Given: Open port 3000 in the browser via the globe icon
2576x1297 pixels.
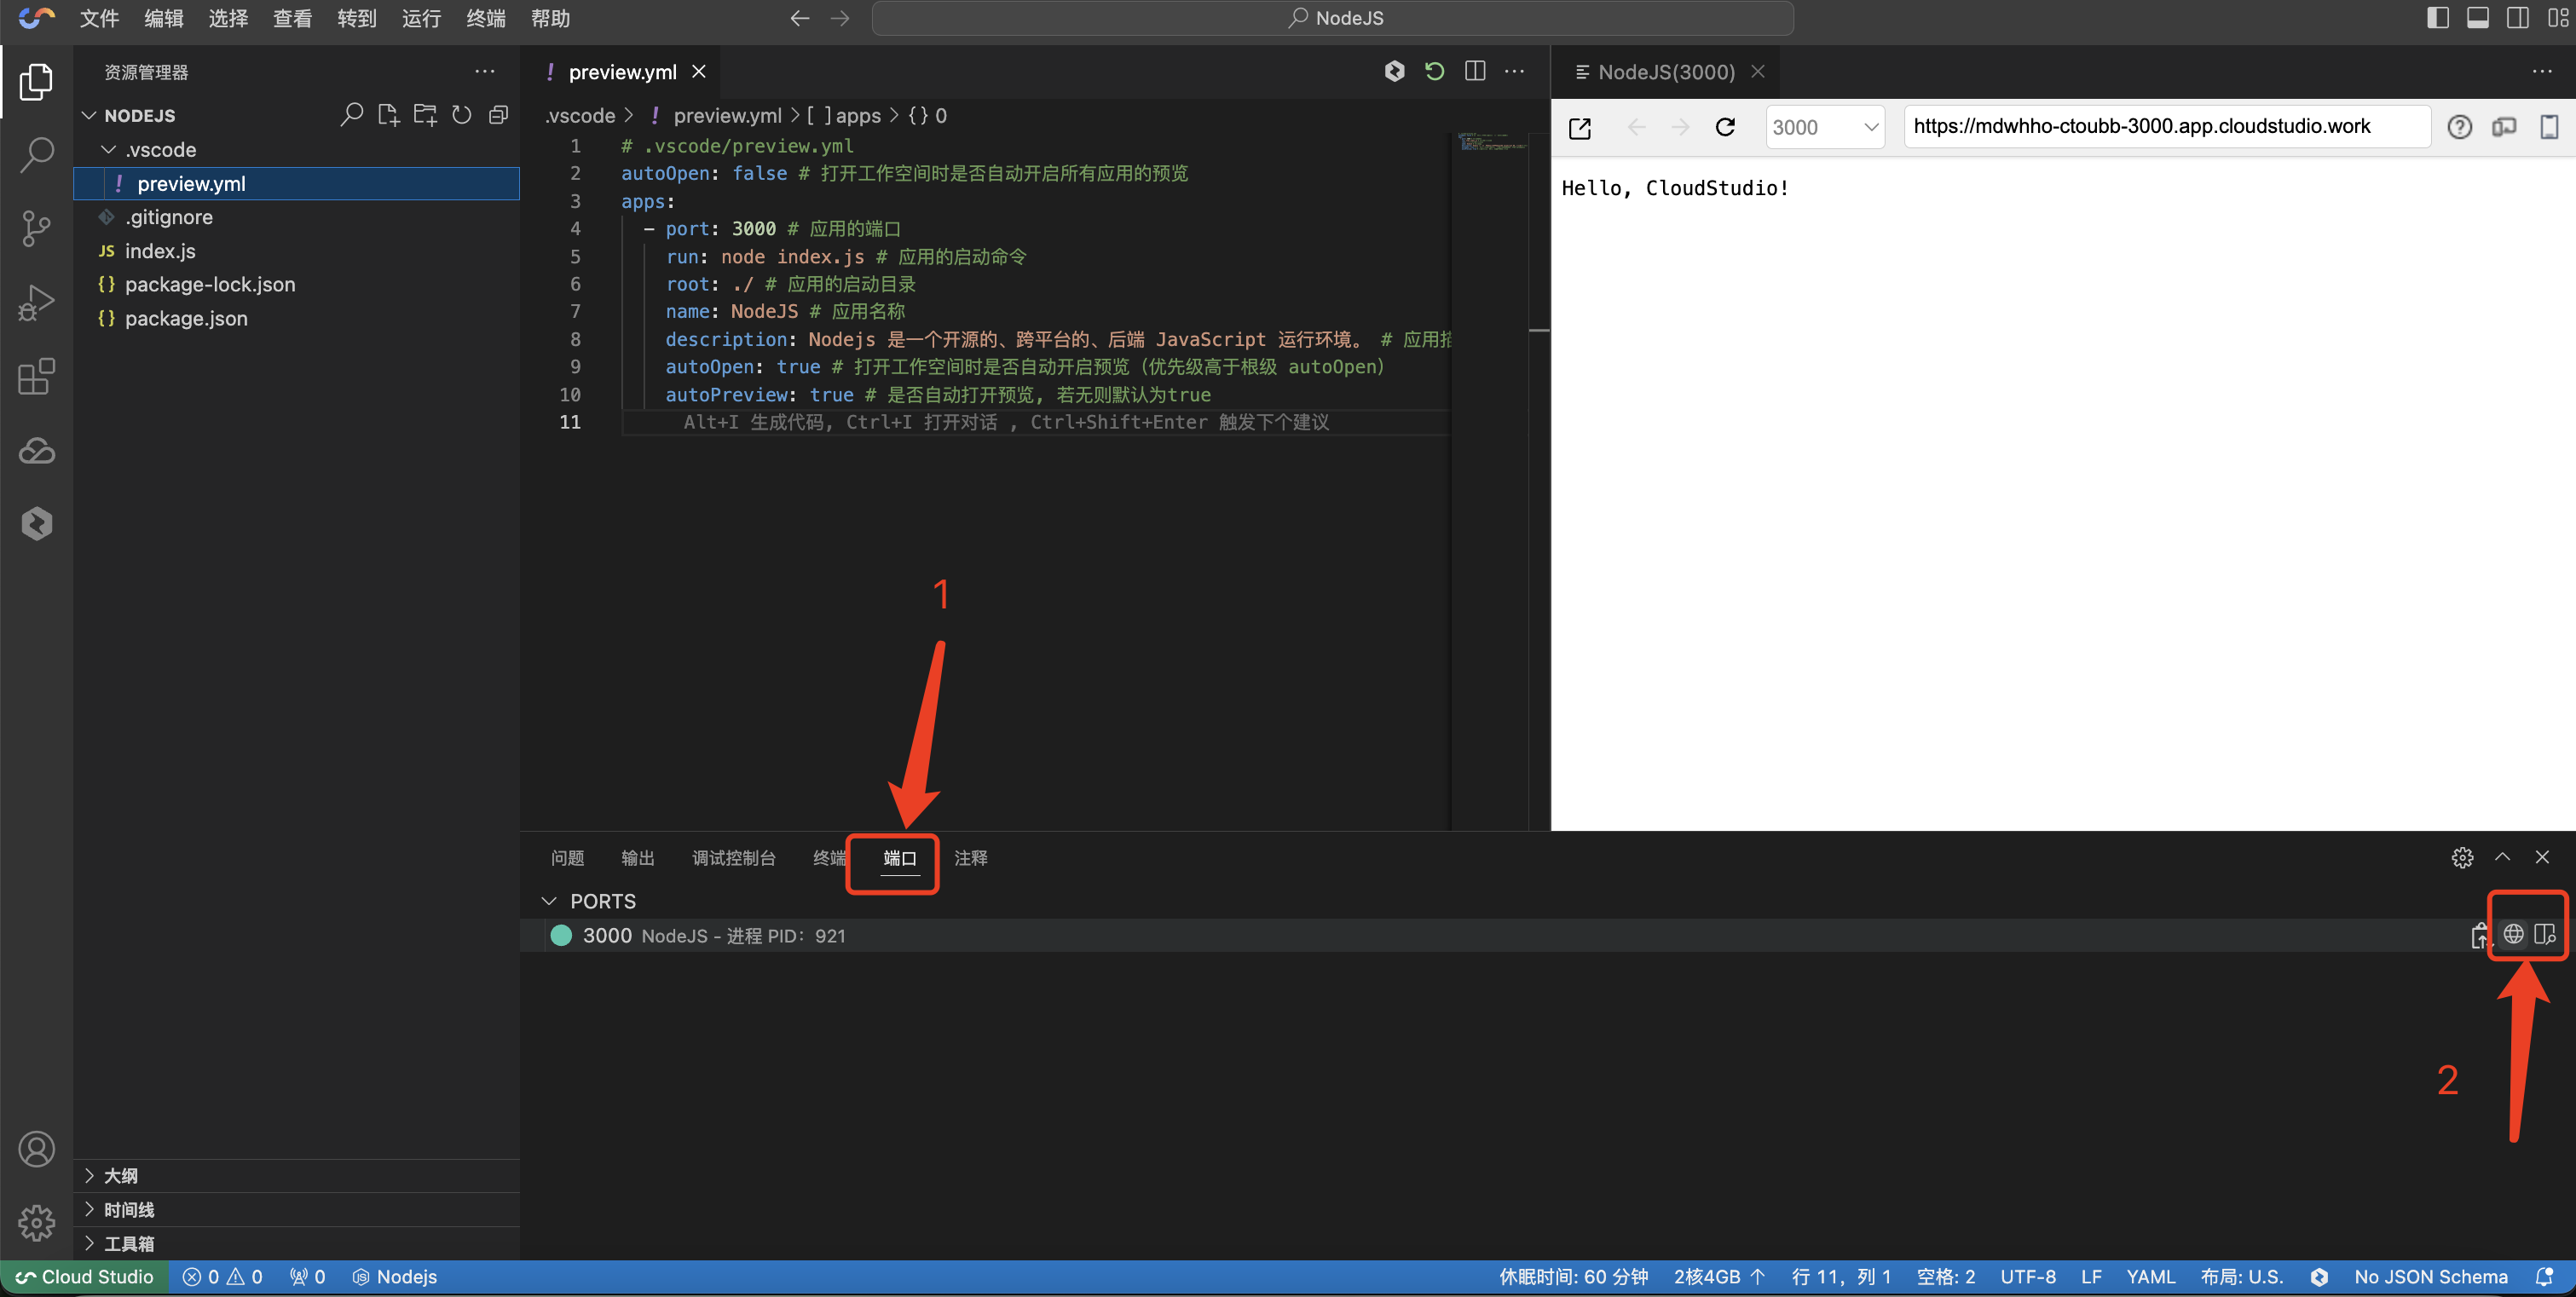Looking at the screenshot, I should coord(2513,934).
